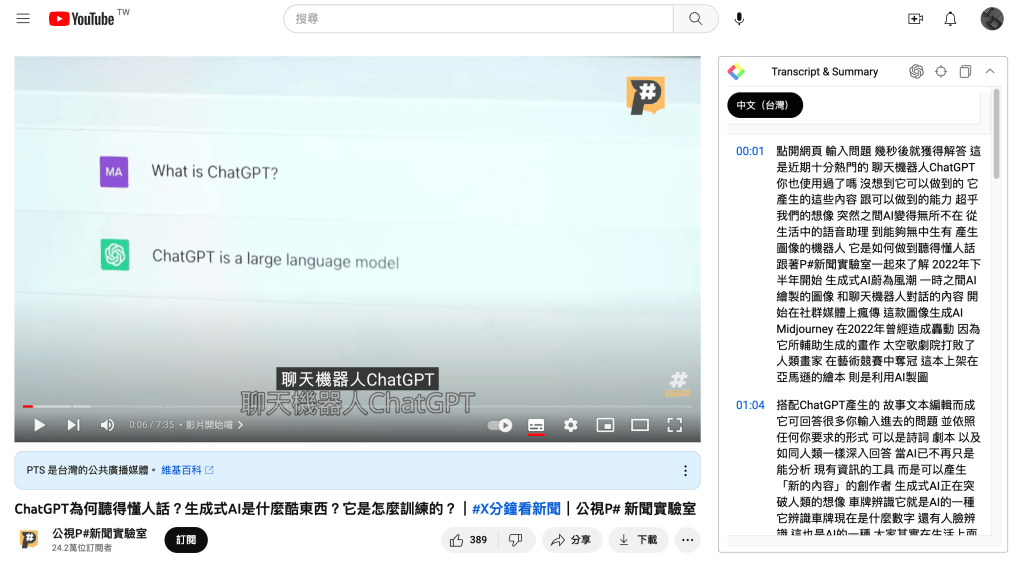Image resolution: width=1024 pixels, height=562 pixels.
Task: Like the video with 389 likes
Action: pyautogui.click(x=469, y=540)
